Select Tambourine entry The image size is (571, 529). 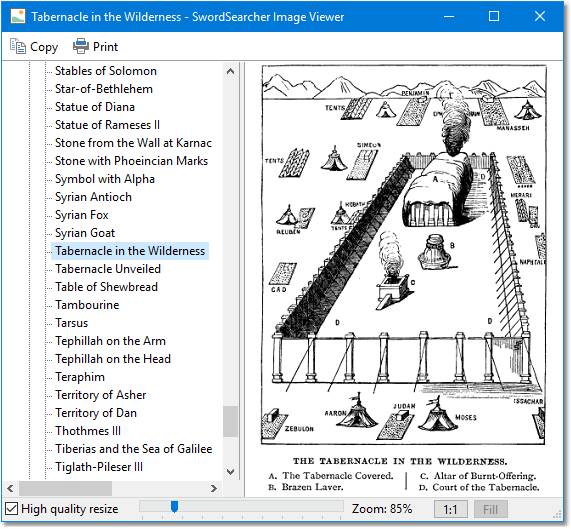(87, 305)
